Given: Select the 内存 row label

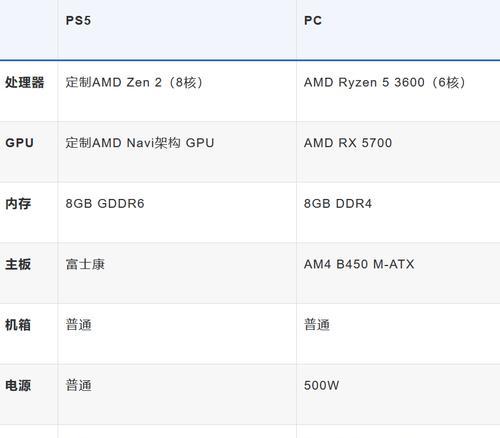Looking at the screenshot, I should click(x=18, y=204).
